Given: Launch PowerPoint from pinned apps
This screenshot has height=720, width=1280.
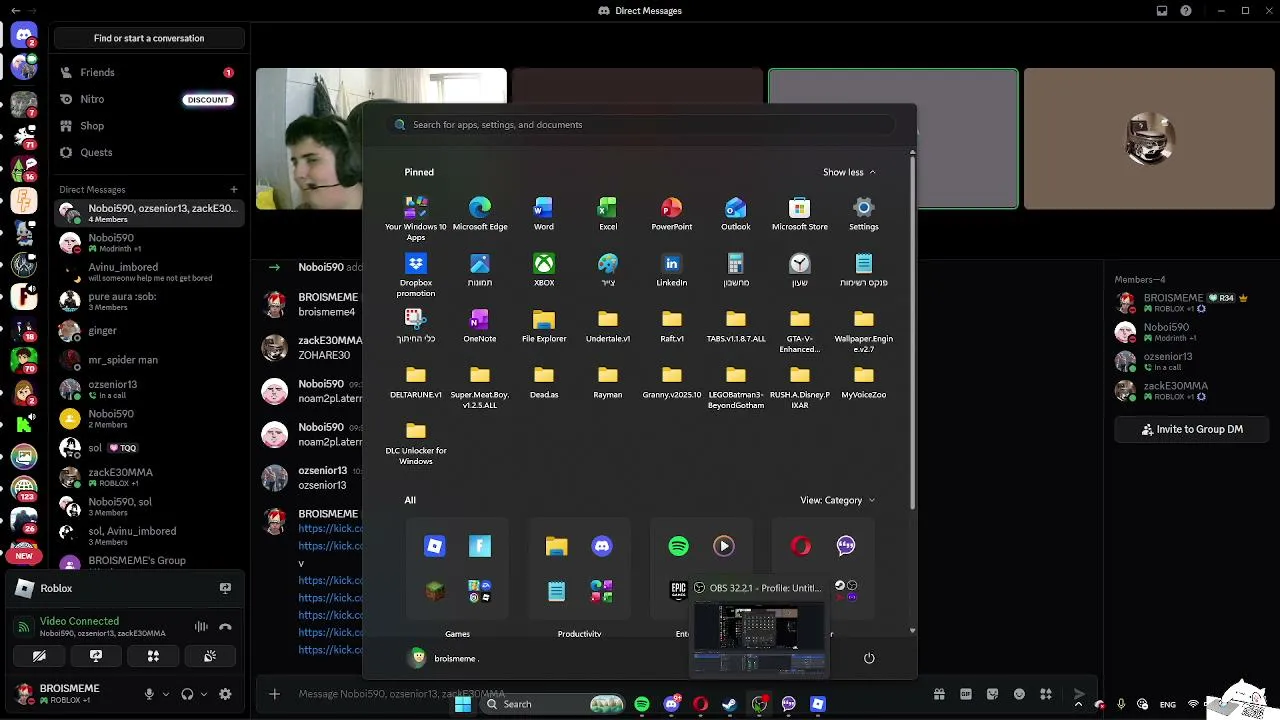Looking at the screenshot, I should 672,213.
